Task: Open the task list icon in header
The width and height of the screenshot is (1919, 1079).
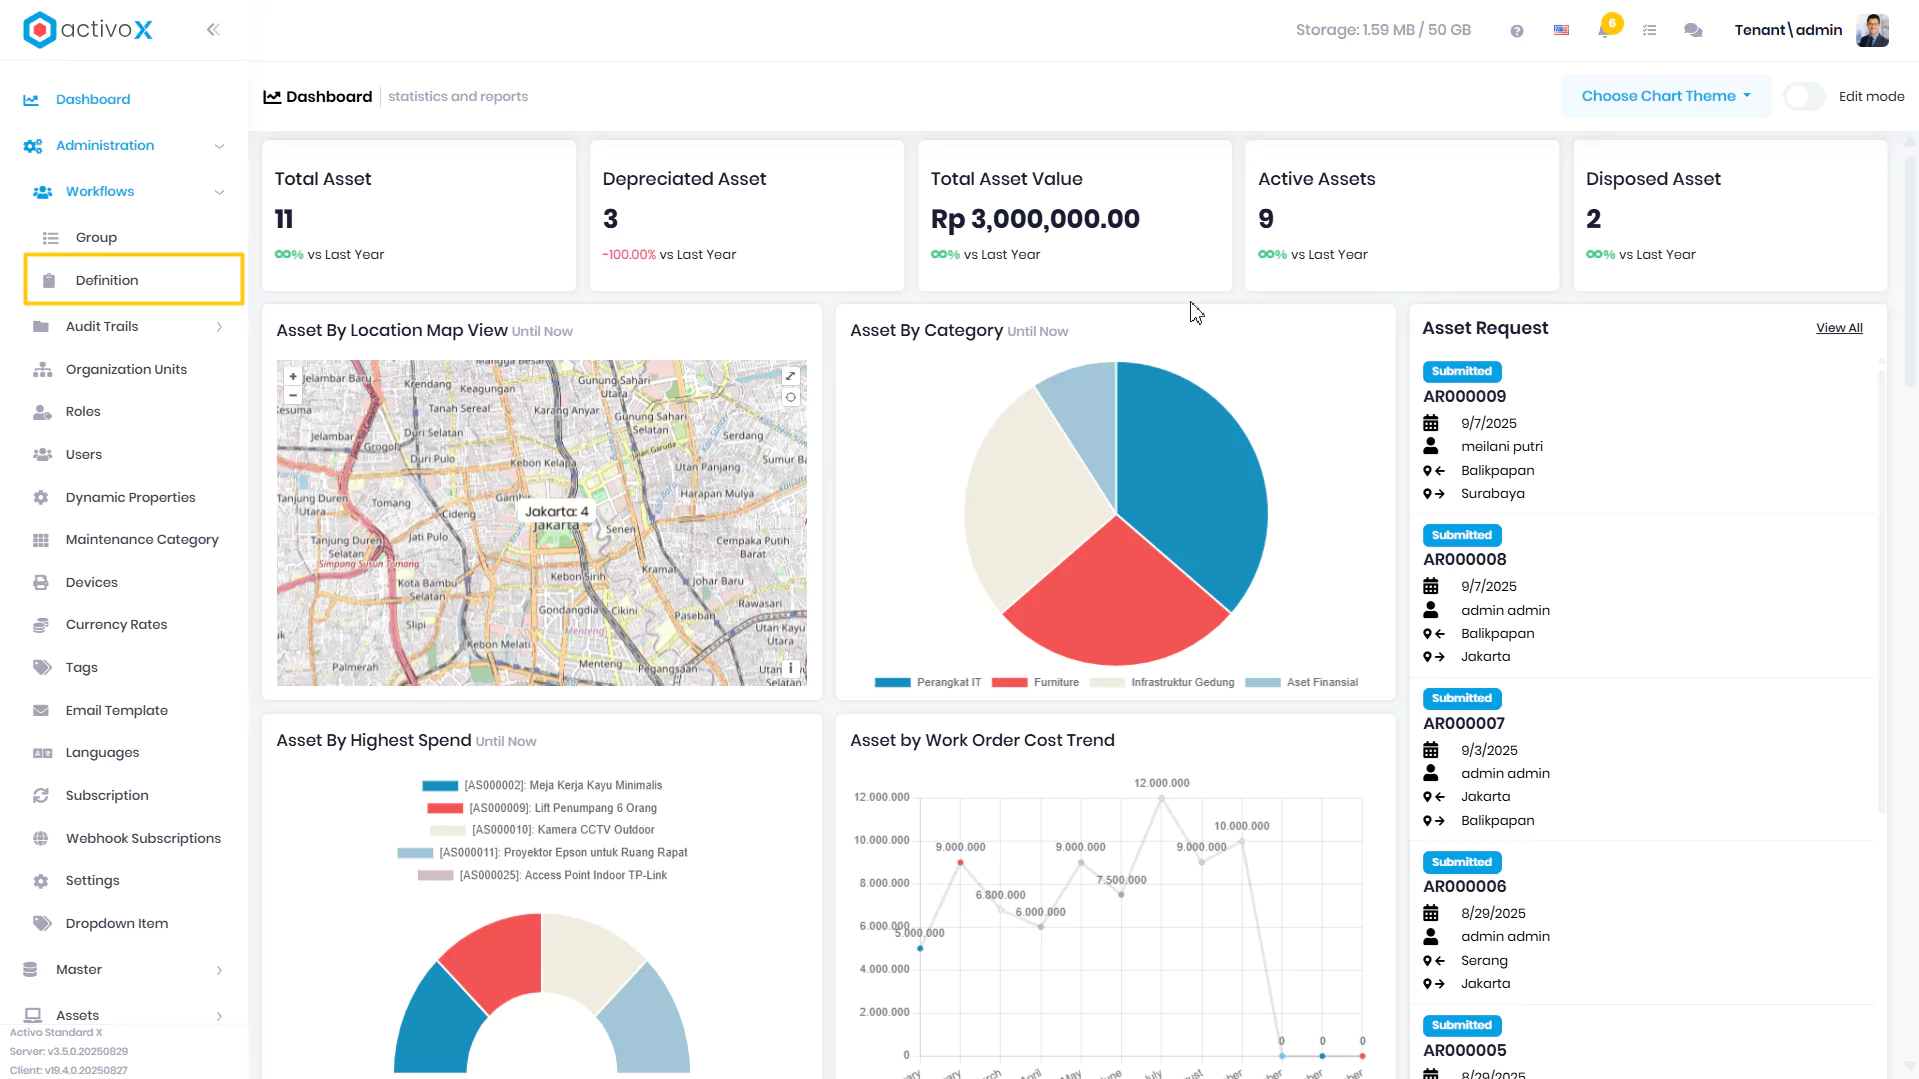Action: click(1650, 31)
